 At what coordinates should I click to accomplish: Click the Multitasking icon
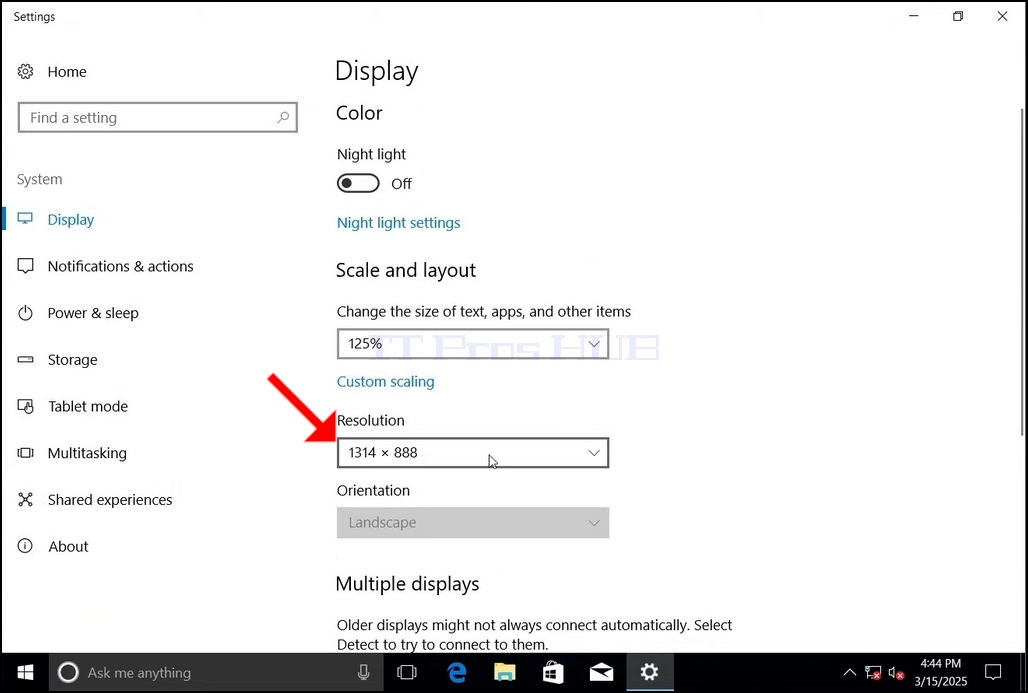coord(25,453)
